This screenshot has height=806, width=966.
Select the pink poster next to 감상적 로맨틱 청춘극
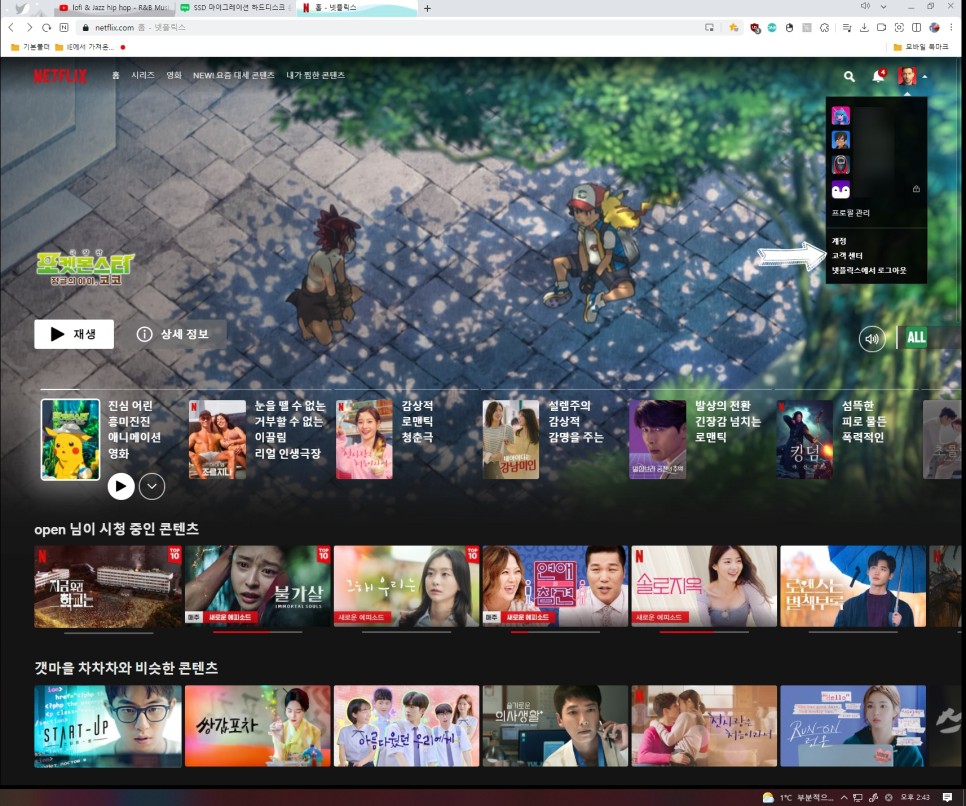(x=364, y=439)
